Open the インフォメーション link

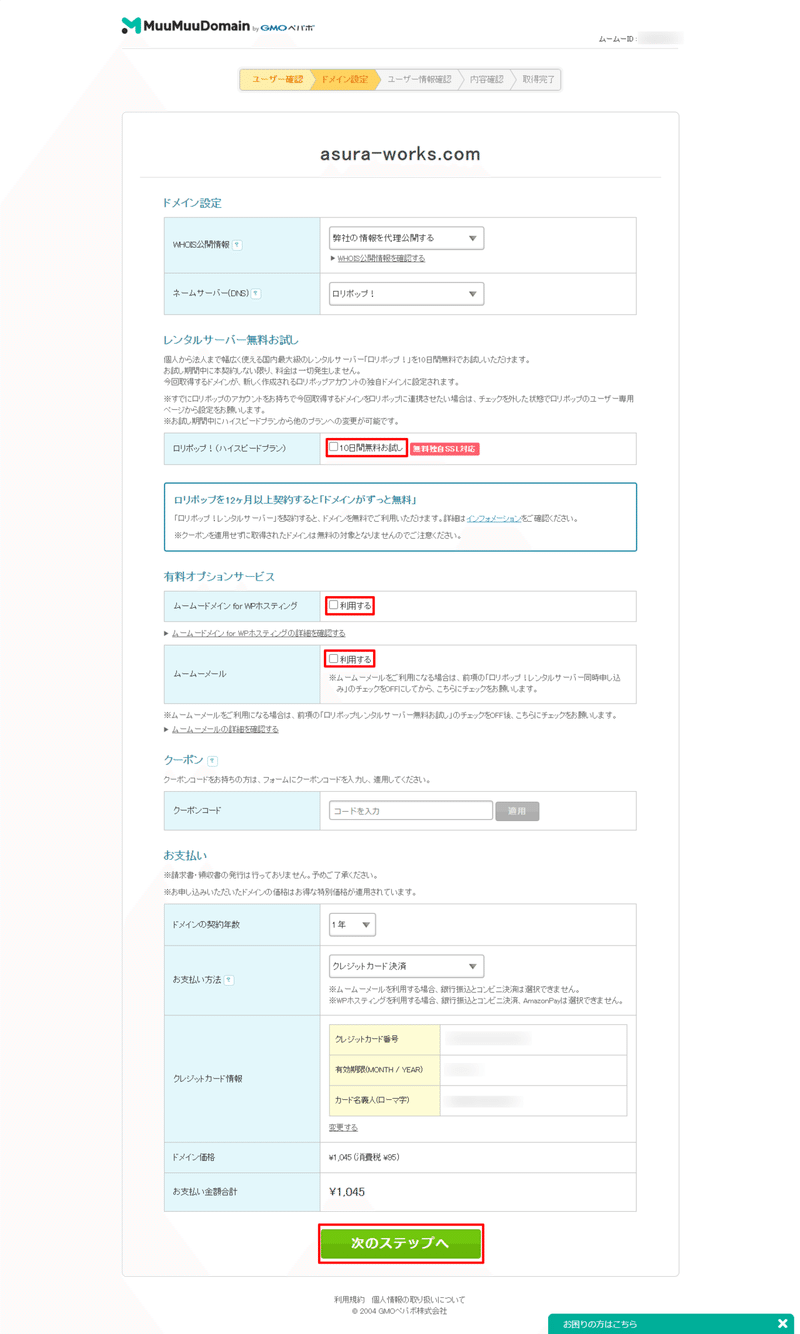(493, 518)
